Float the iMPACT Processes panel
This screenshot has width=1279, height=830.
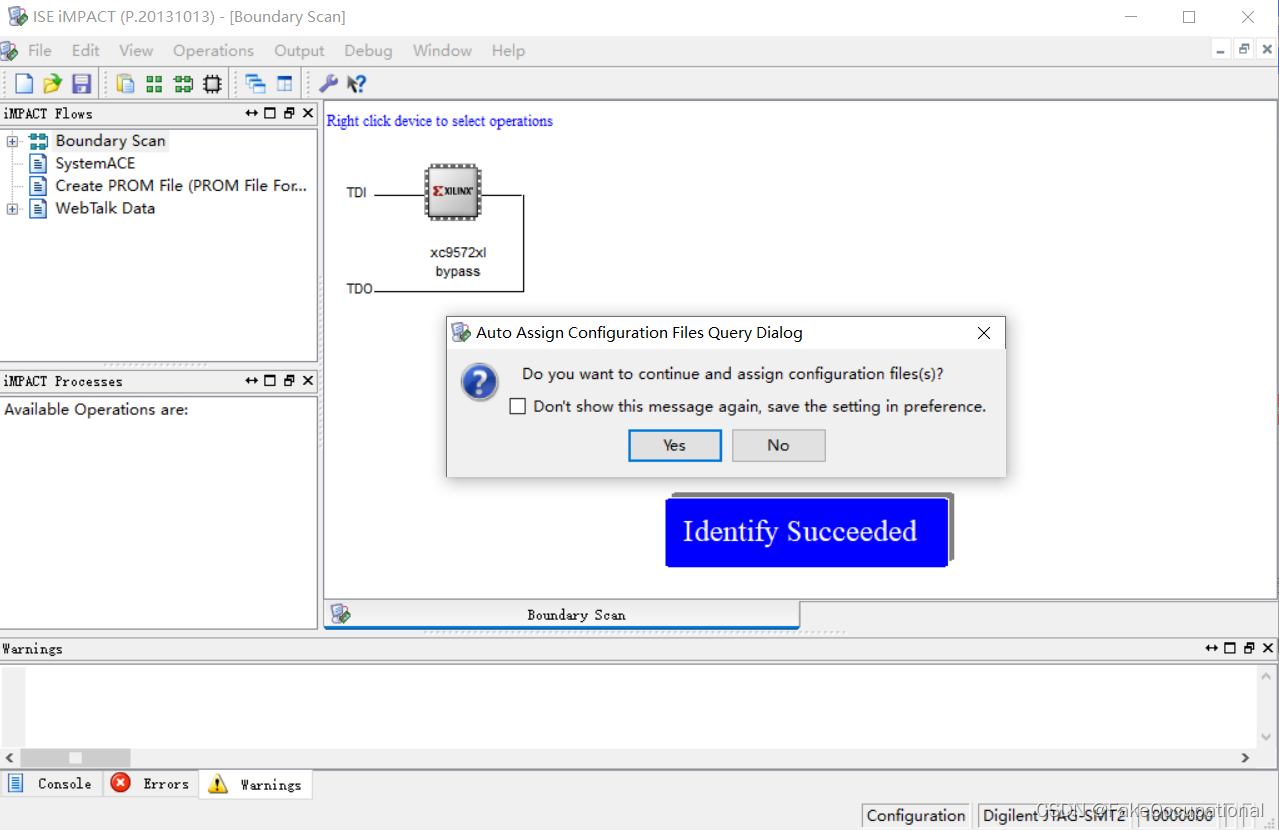(x=289, y=381)
